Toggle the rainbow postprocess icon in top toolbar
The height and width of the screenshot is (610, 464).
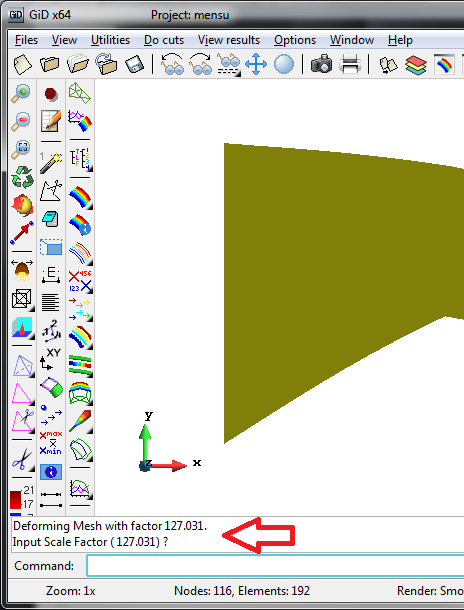444,65
